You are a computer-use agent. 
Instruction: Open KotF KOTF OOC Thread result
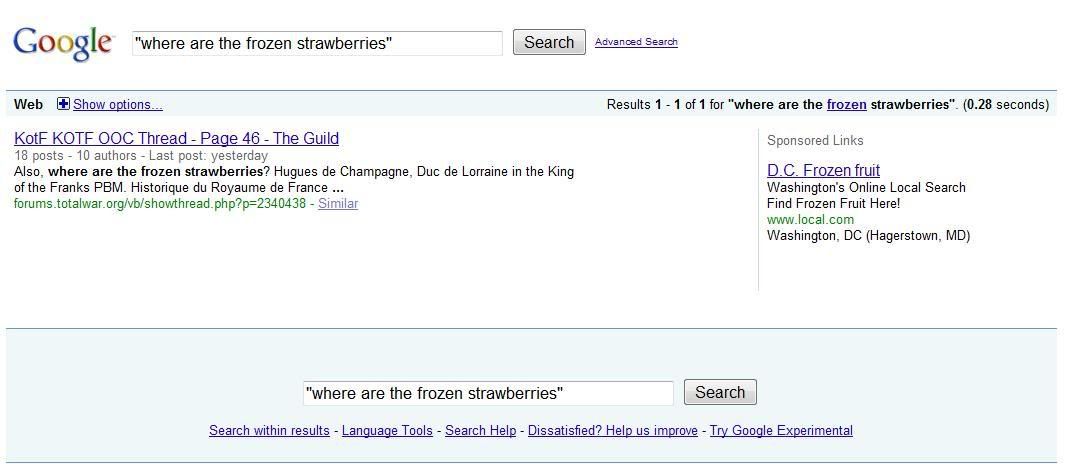pyautogui.click(x=176, y=139)
